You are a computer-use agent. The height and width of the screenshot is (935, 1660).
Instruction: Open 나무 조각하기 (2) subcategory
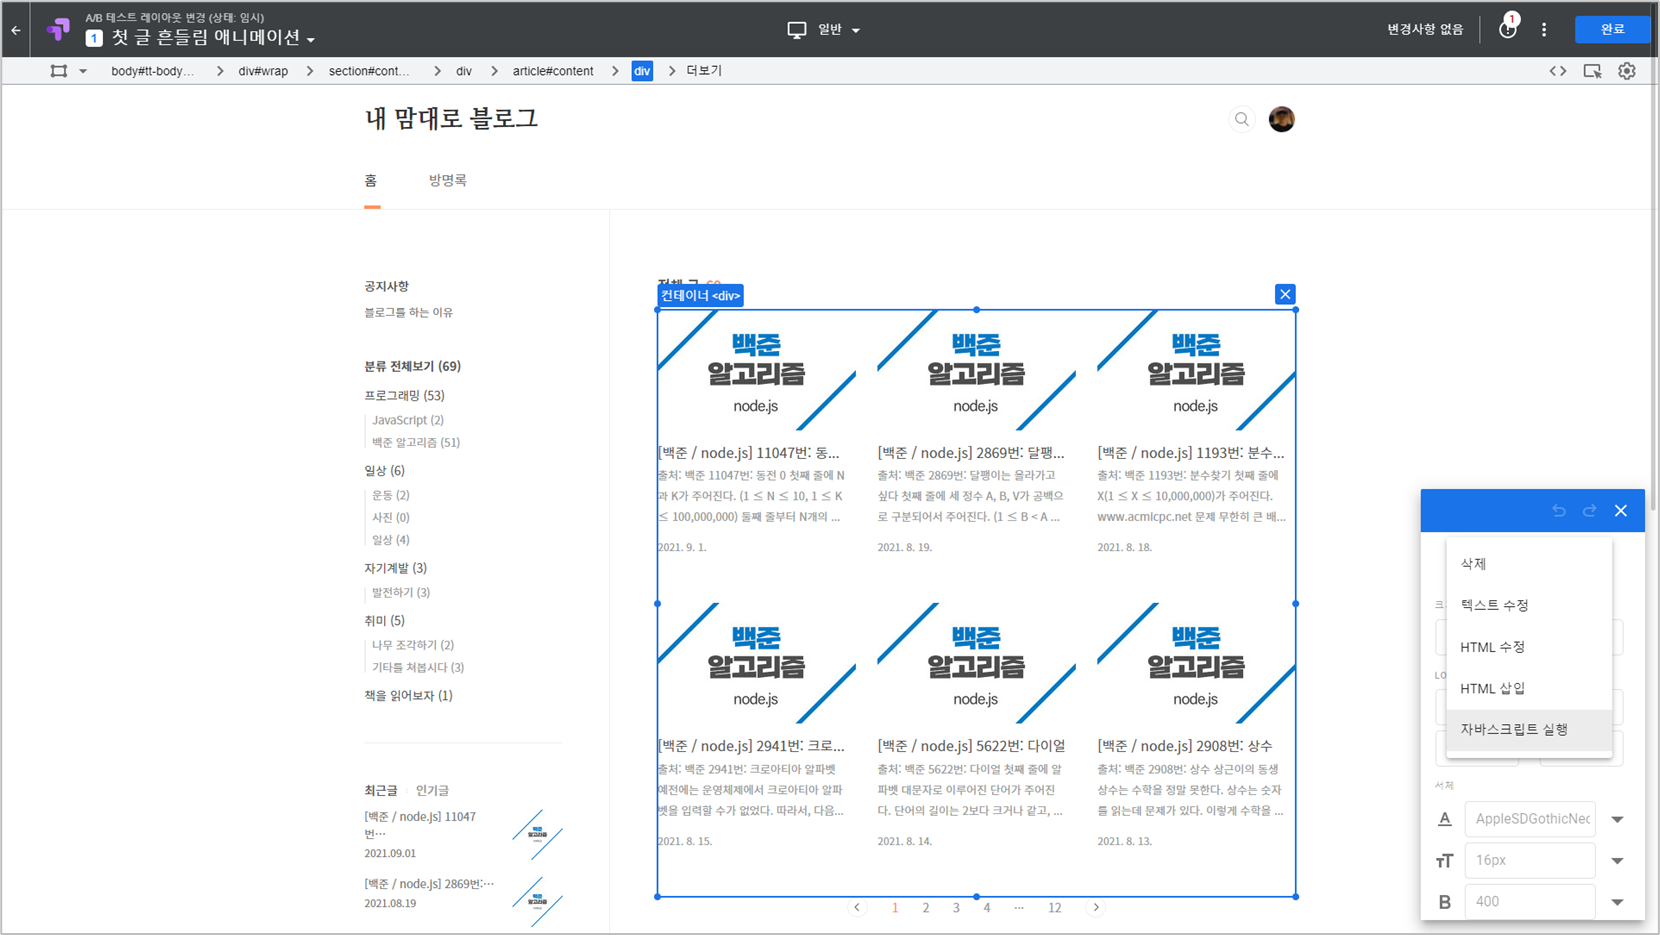(413, 645)
